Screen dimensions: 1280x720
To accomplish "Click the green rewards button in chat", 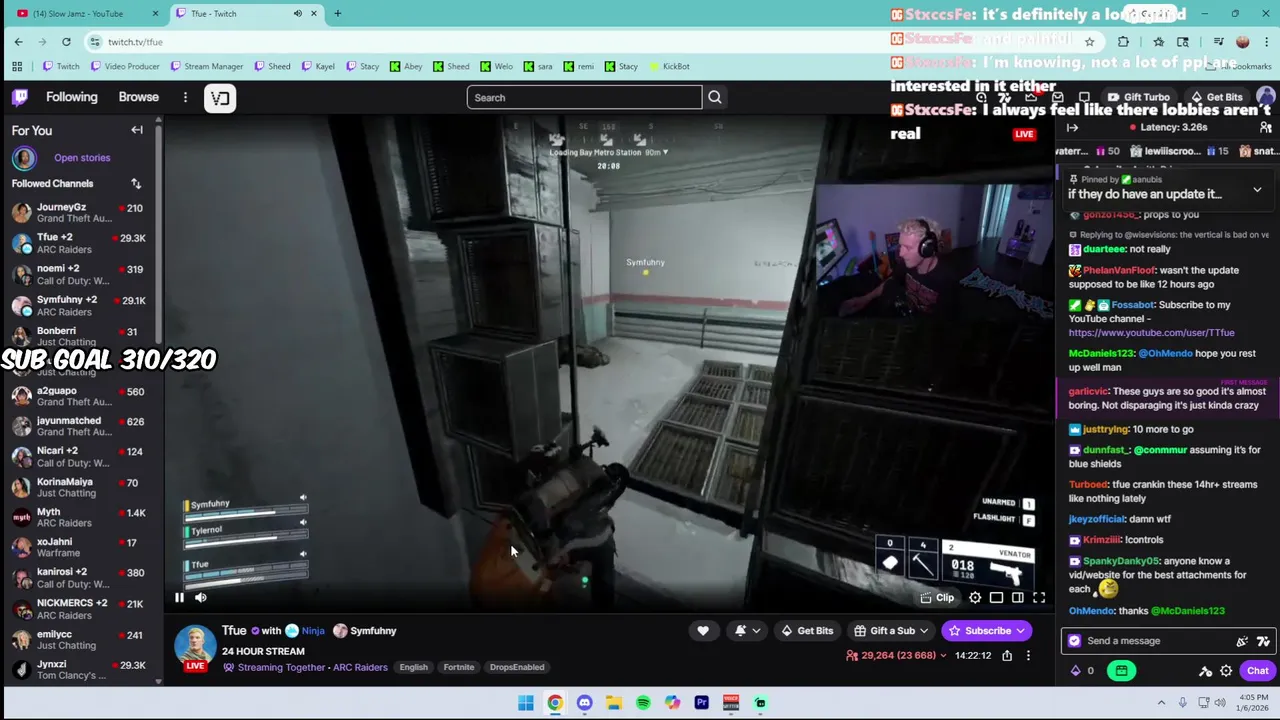I will click(x=1122, y=671).
